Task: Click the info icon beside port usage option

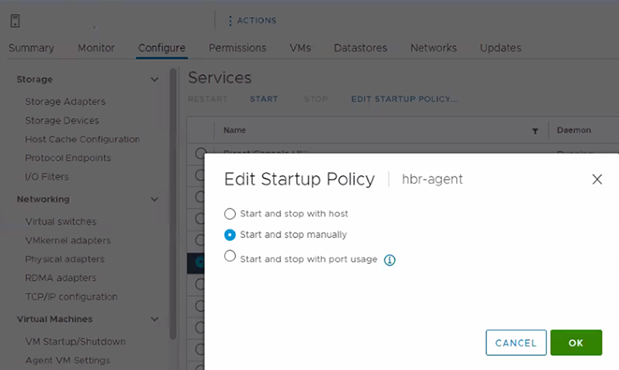Action: point(390,260)
